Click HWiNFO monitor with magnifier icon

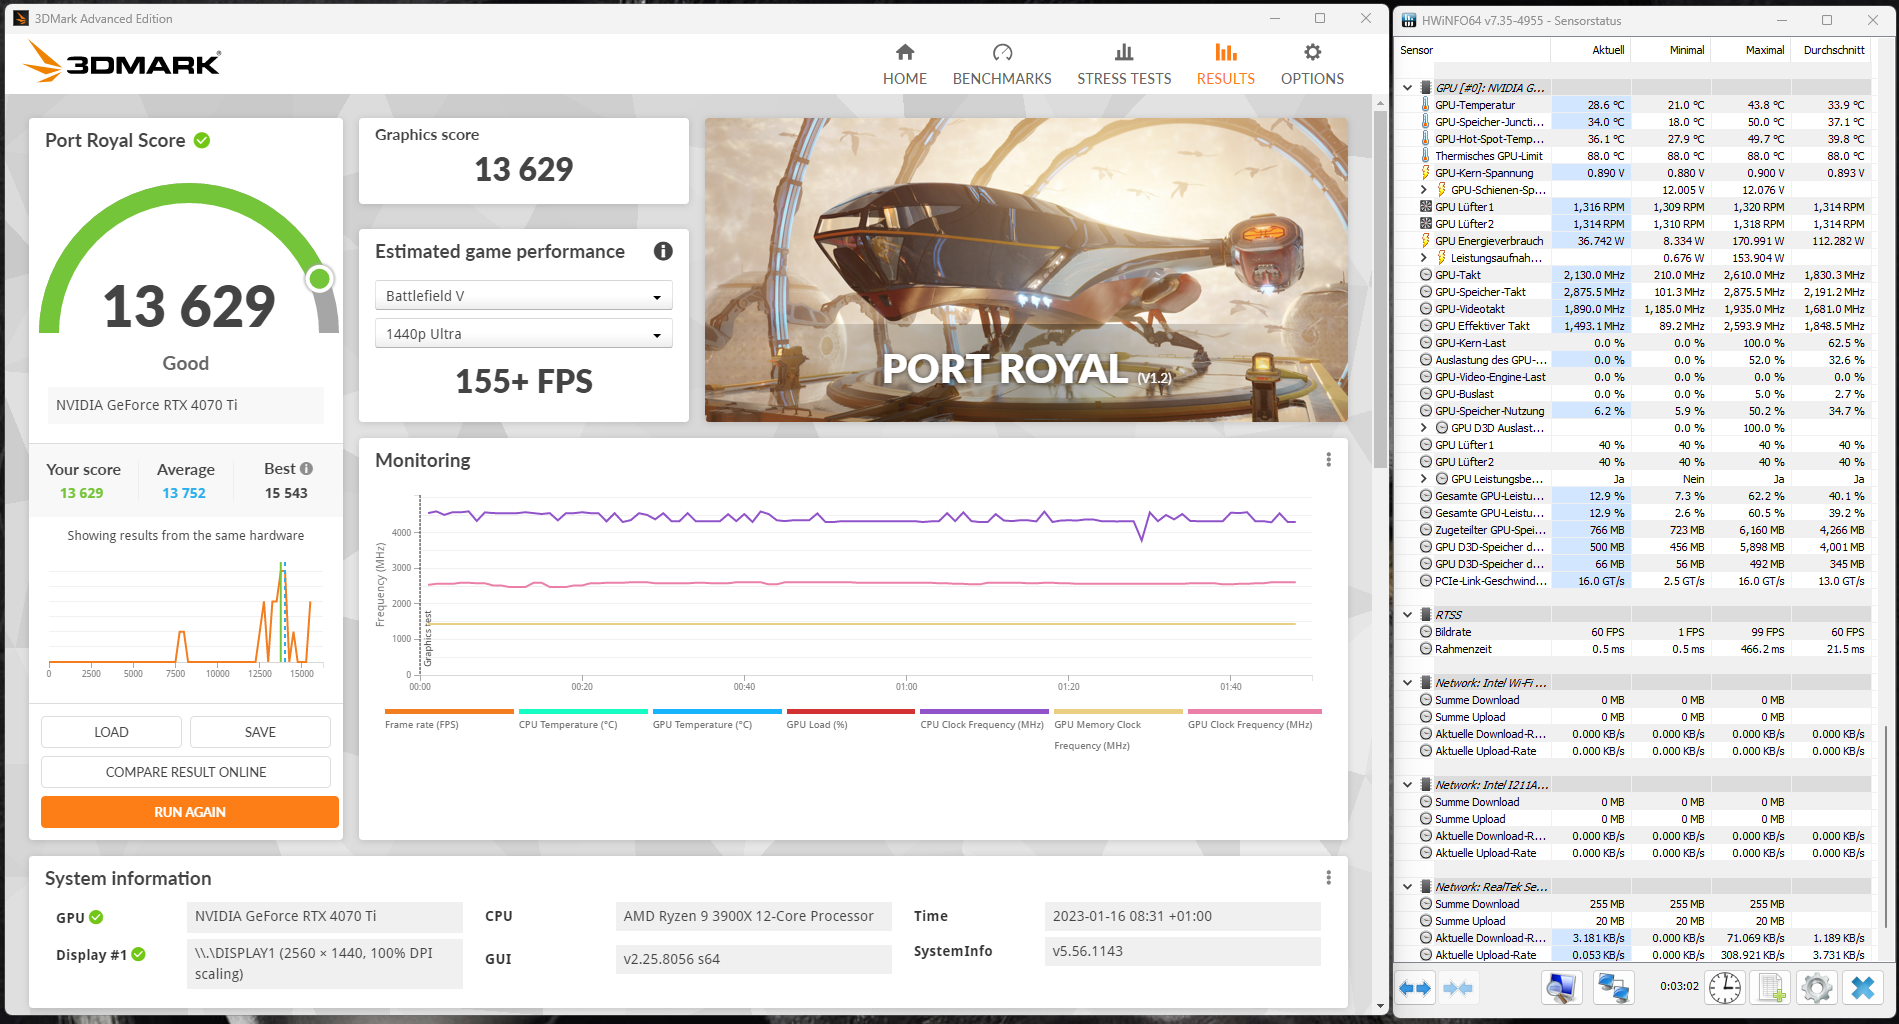click(x=1562, y=989)
